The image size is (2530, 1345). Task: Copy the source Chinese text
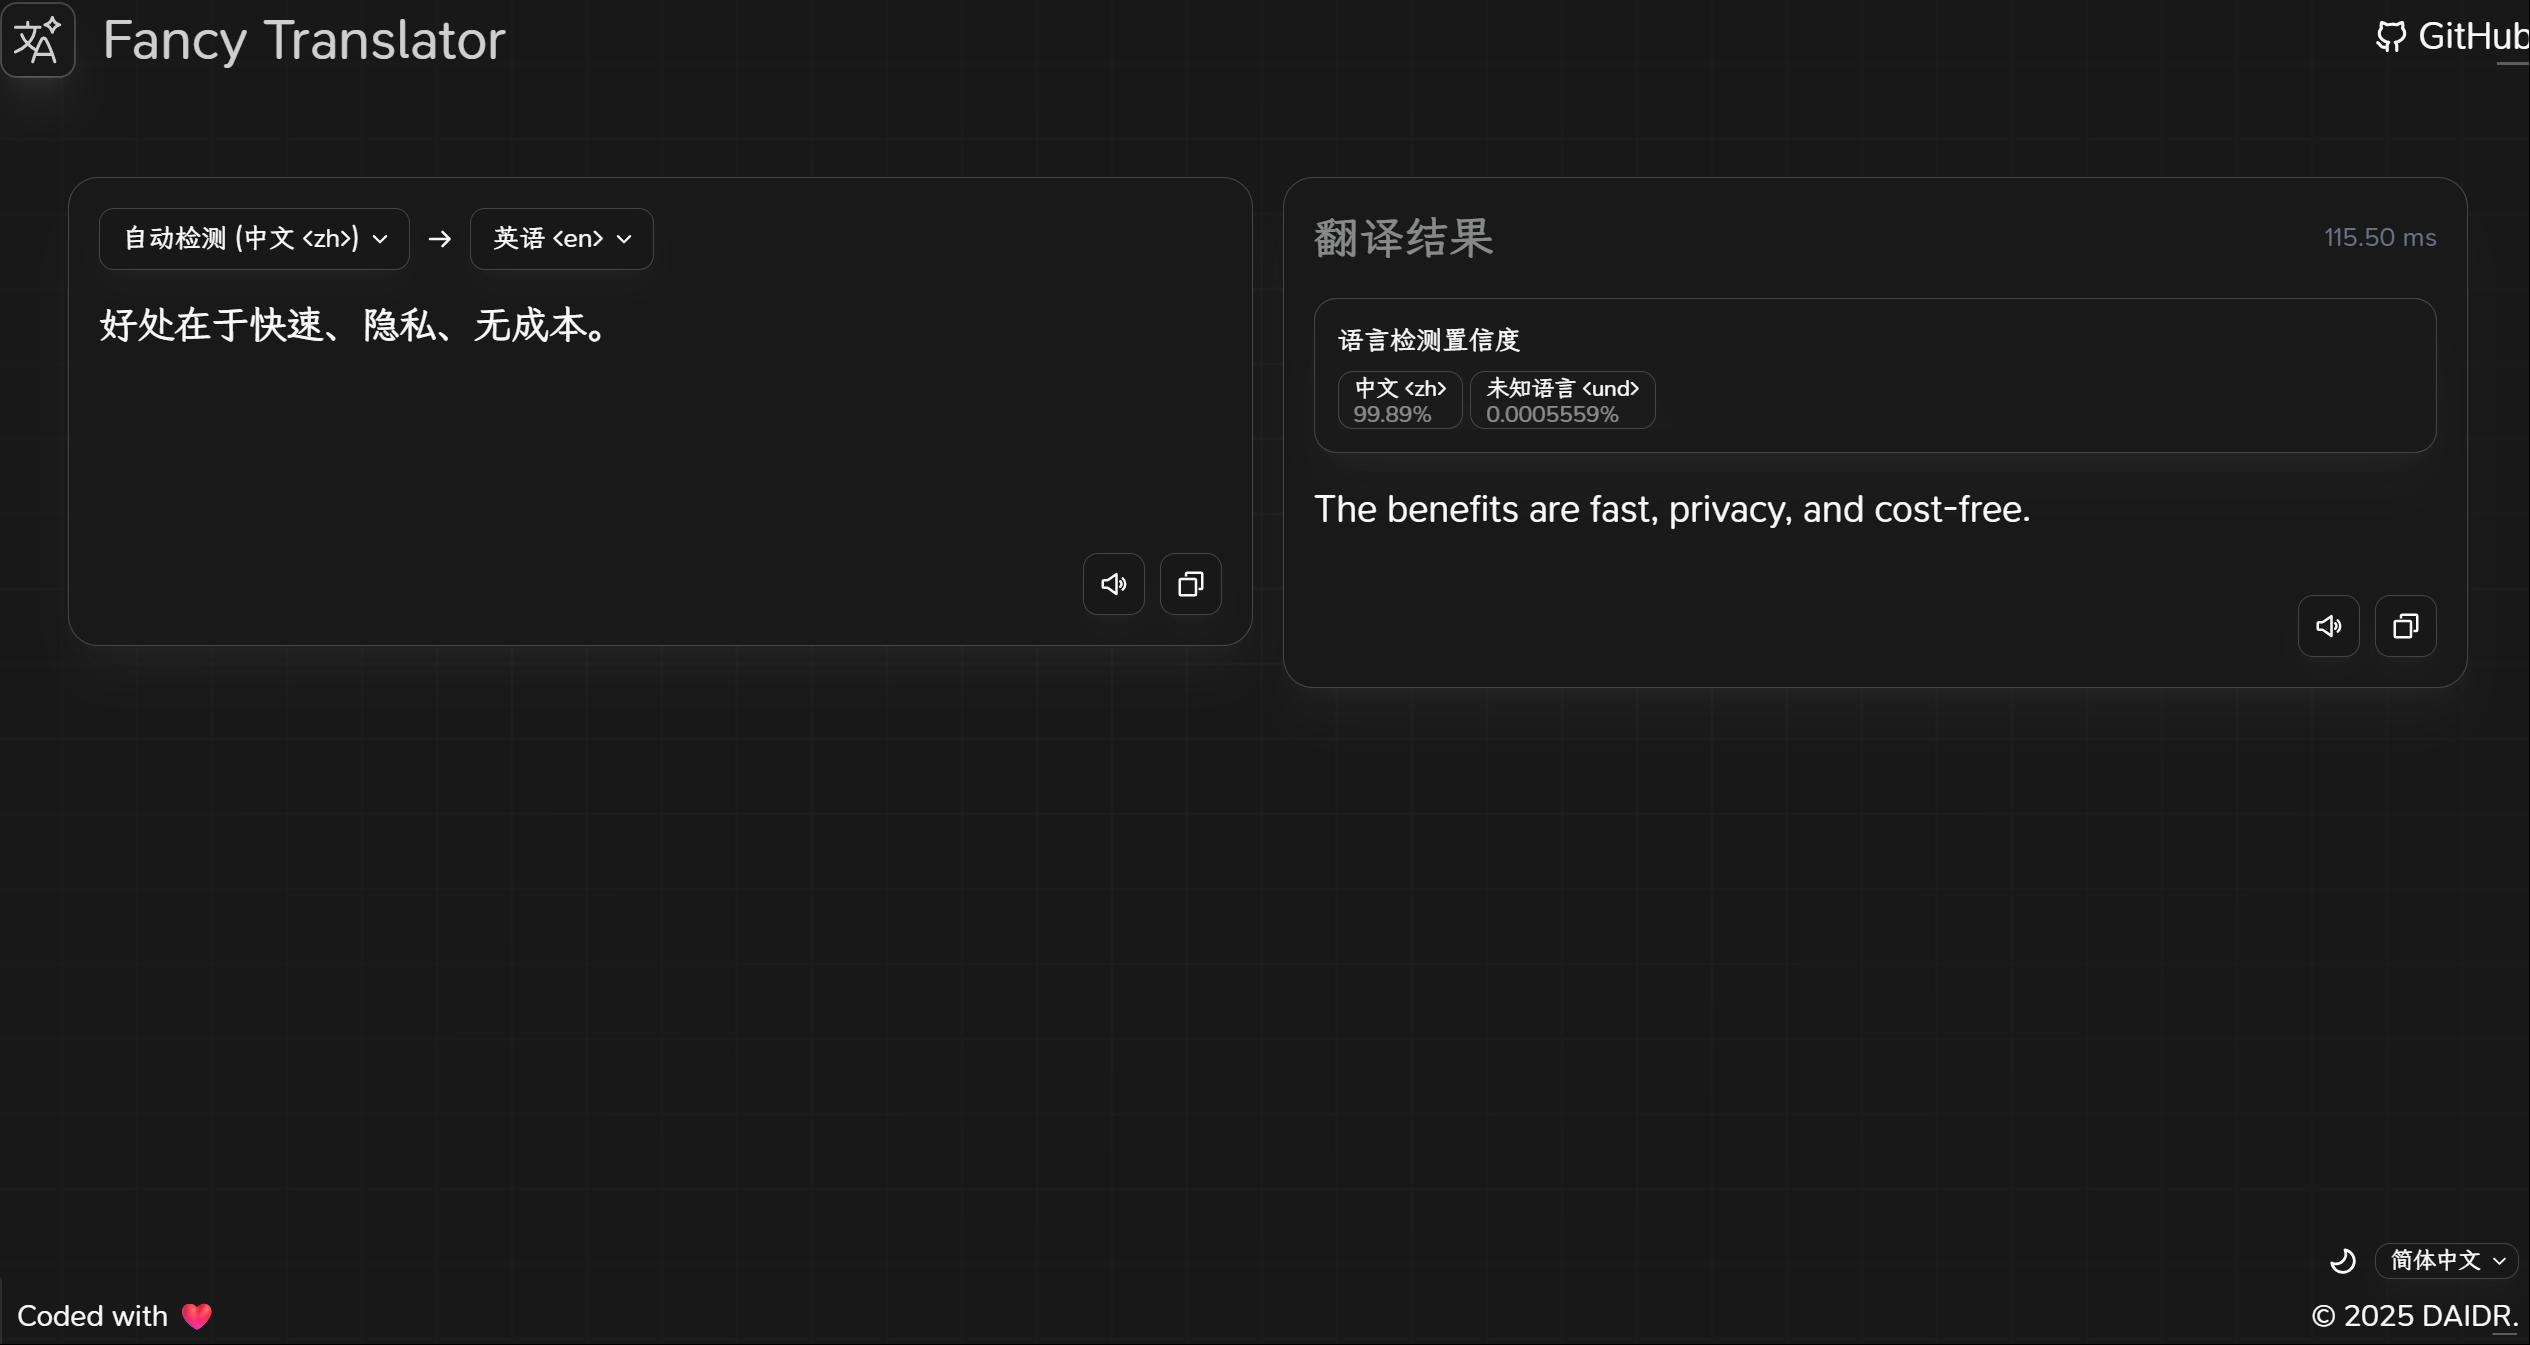pos(1190,584)
